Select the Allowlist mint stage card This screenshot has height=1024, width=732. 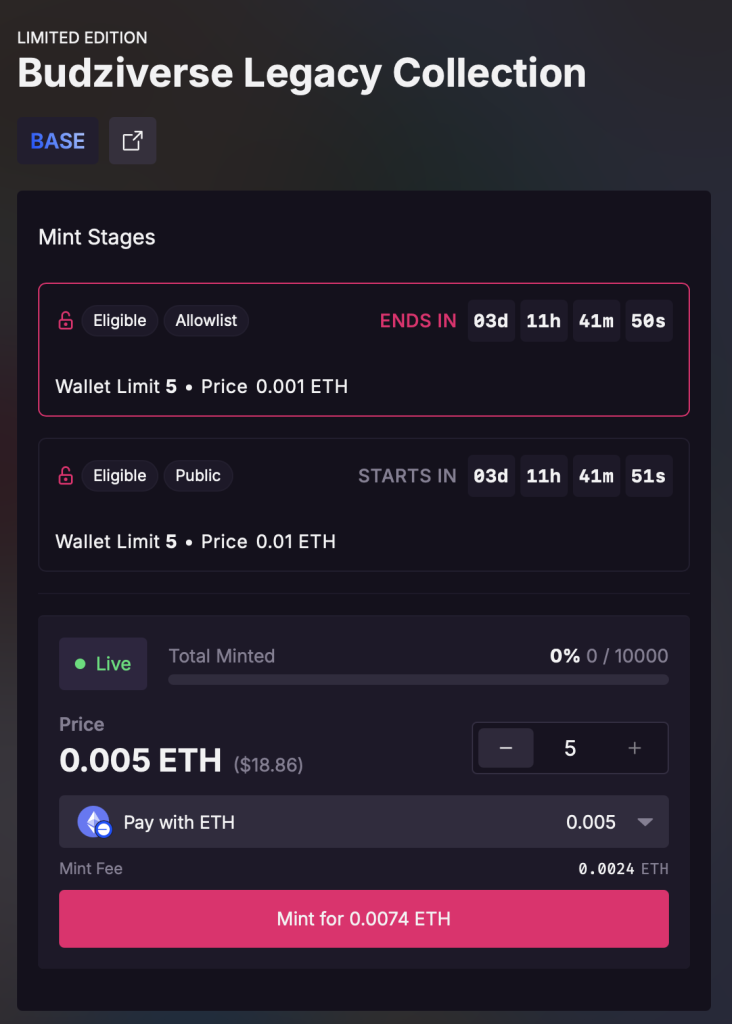[x=364, y=349]
